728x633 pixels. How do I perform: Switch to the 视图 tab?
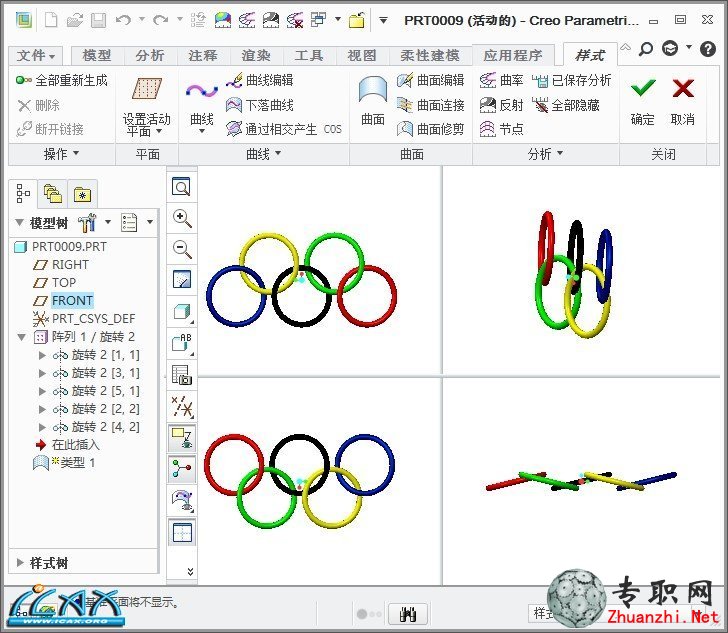tap(362, 56)
